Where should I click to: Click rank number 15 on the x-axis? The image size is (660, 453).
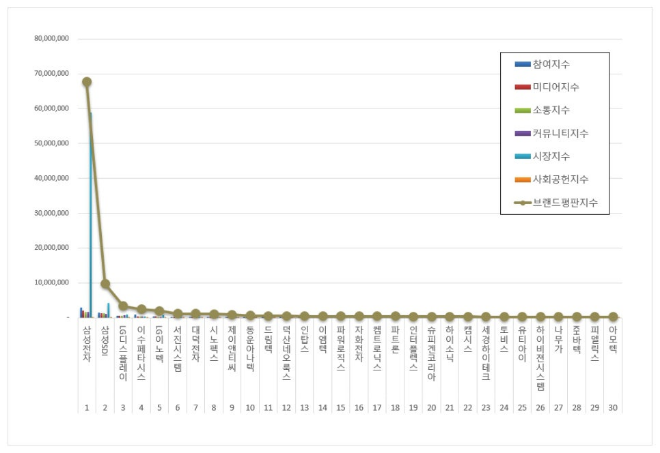coord(341,408)
